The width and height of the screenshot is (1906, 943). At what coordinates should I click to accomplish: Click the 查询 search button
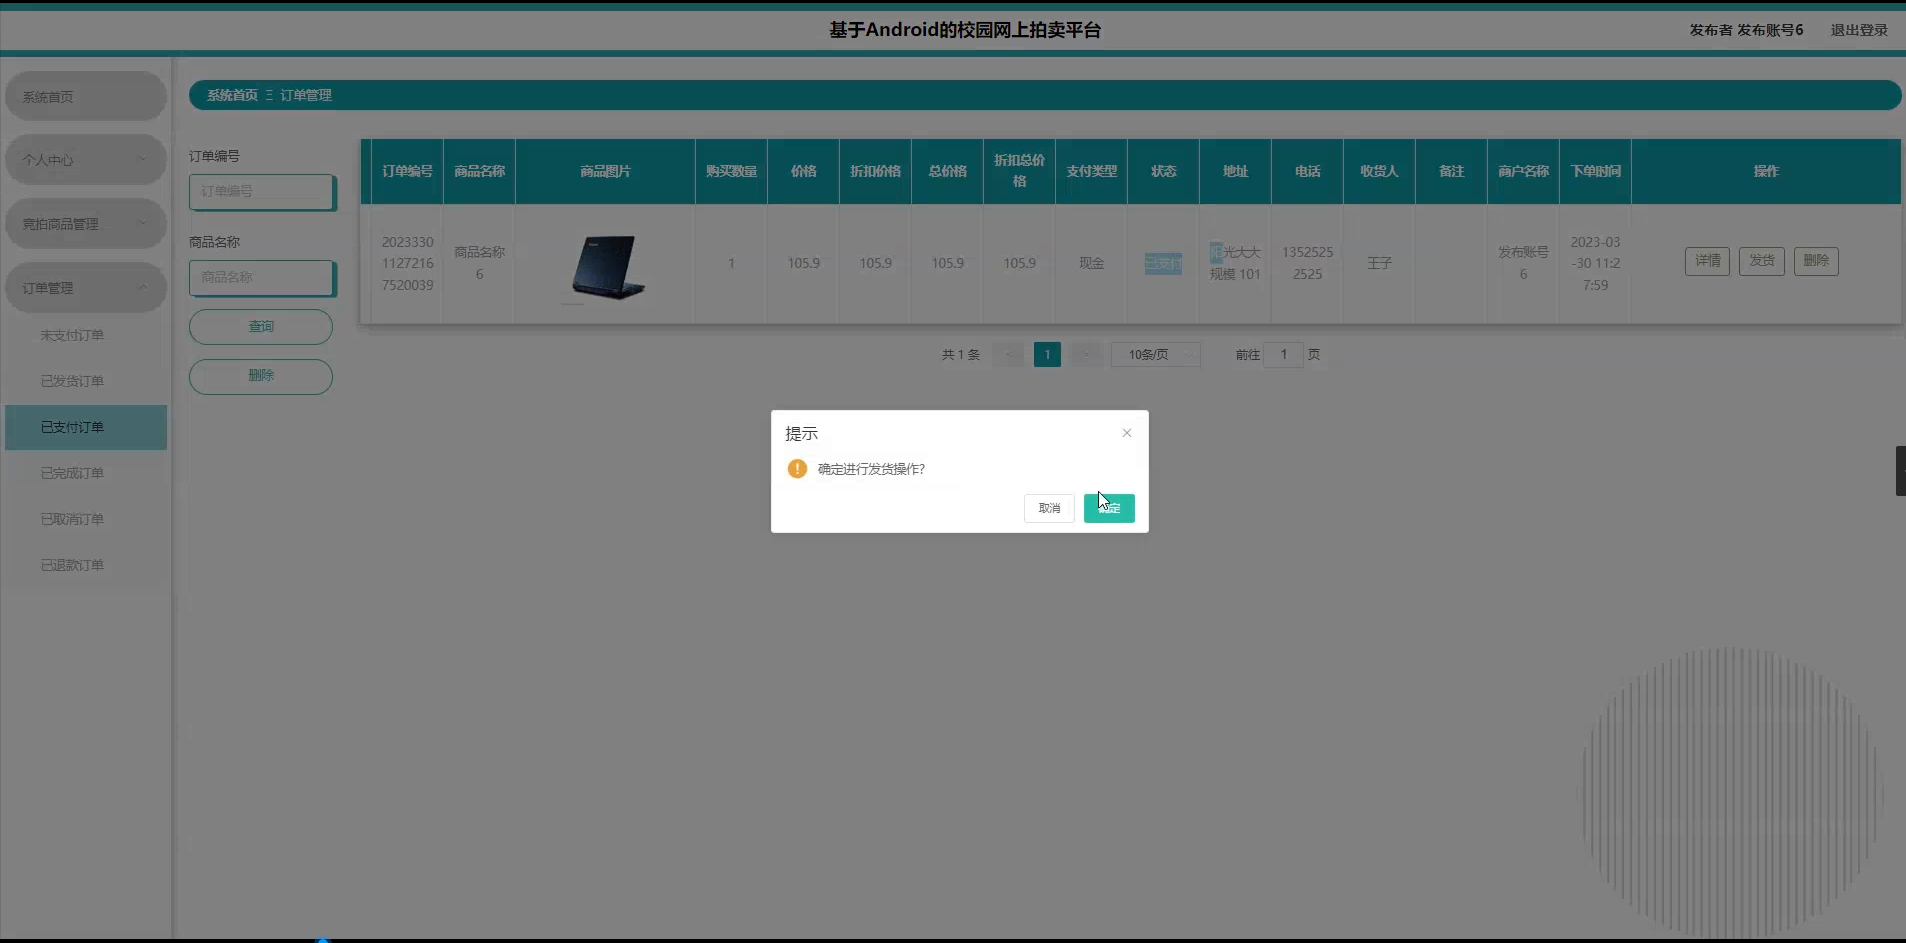click(x=260, y=326)
